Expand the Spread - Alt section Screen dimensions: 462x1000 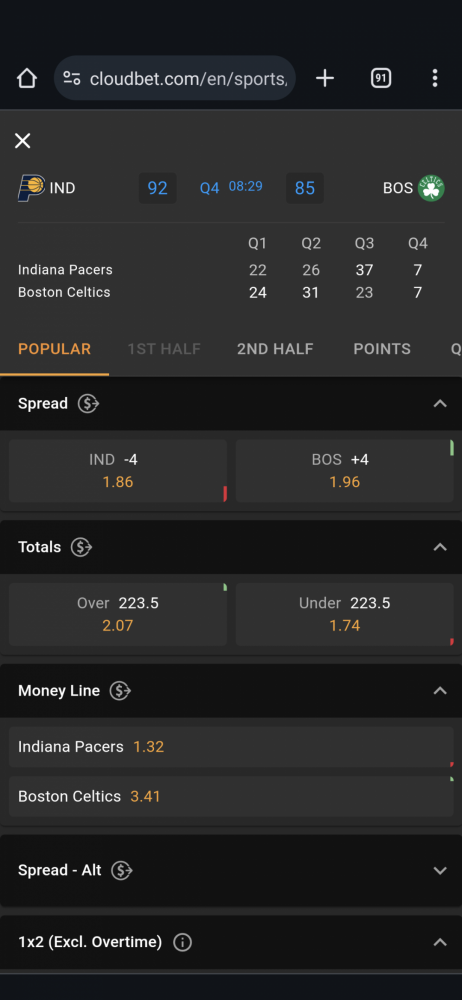pos(440,871)
